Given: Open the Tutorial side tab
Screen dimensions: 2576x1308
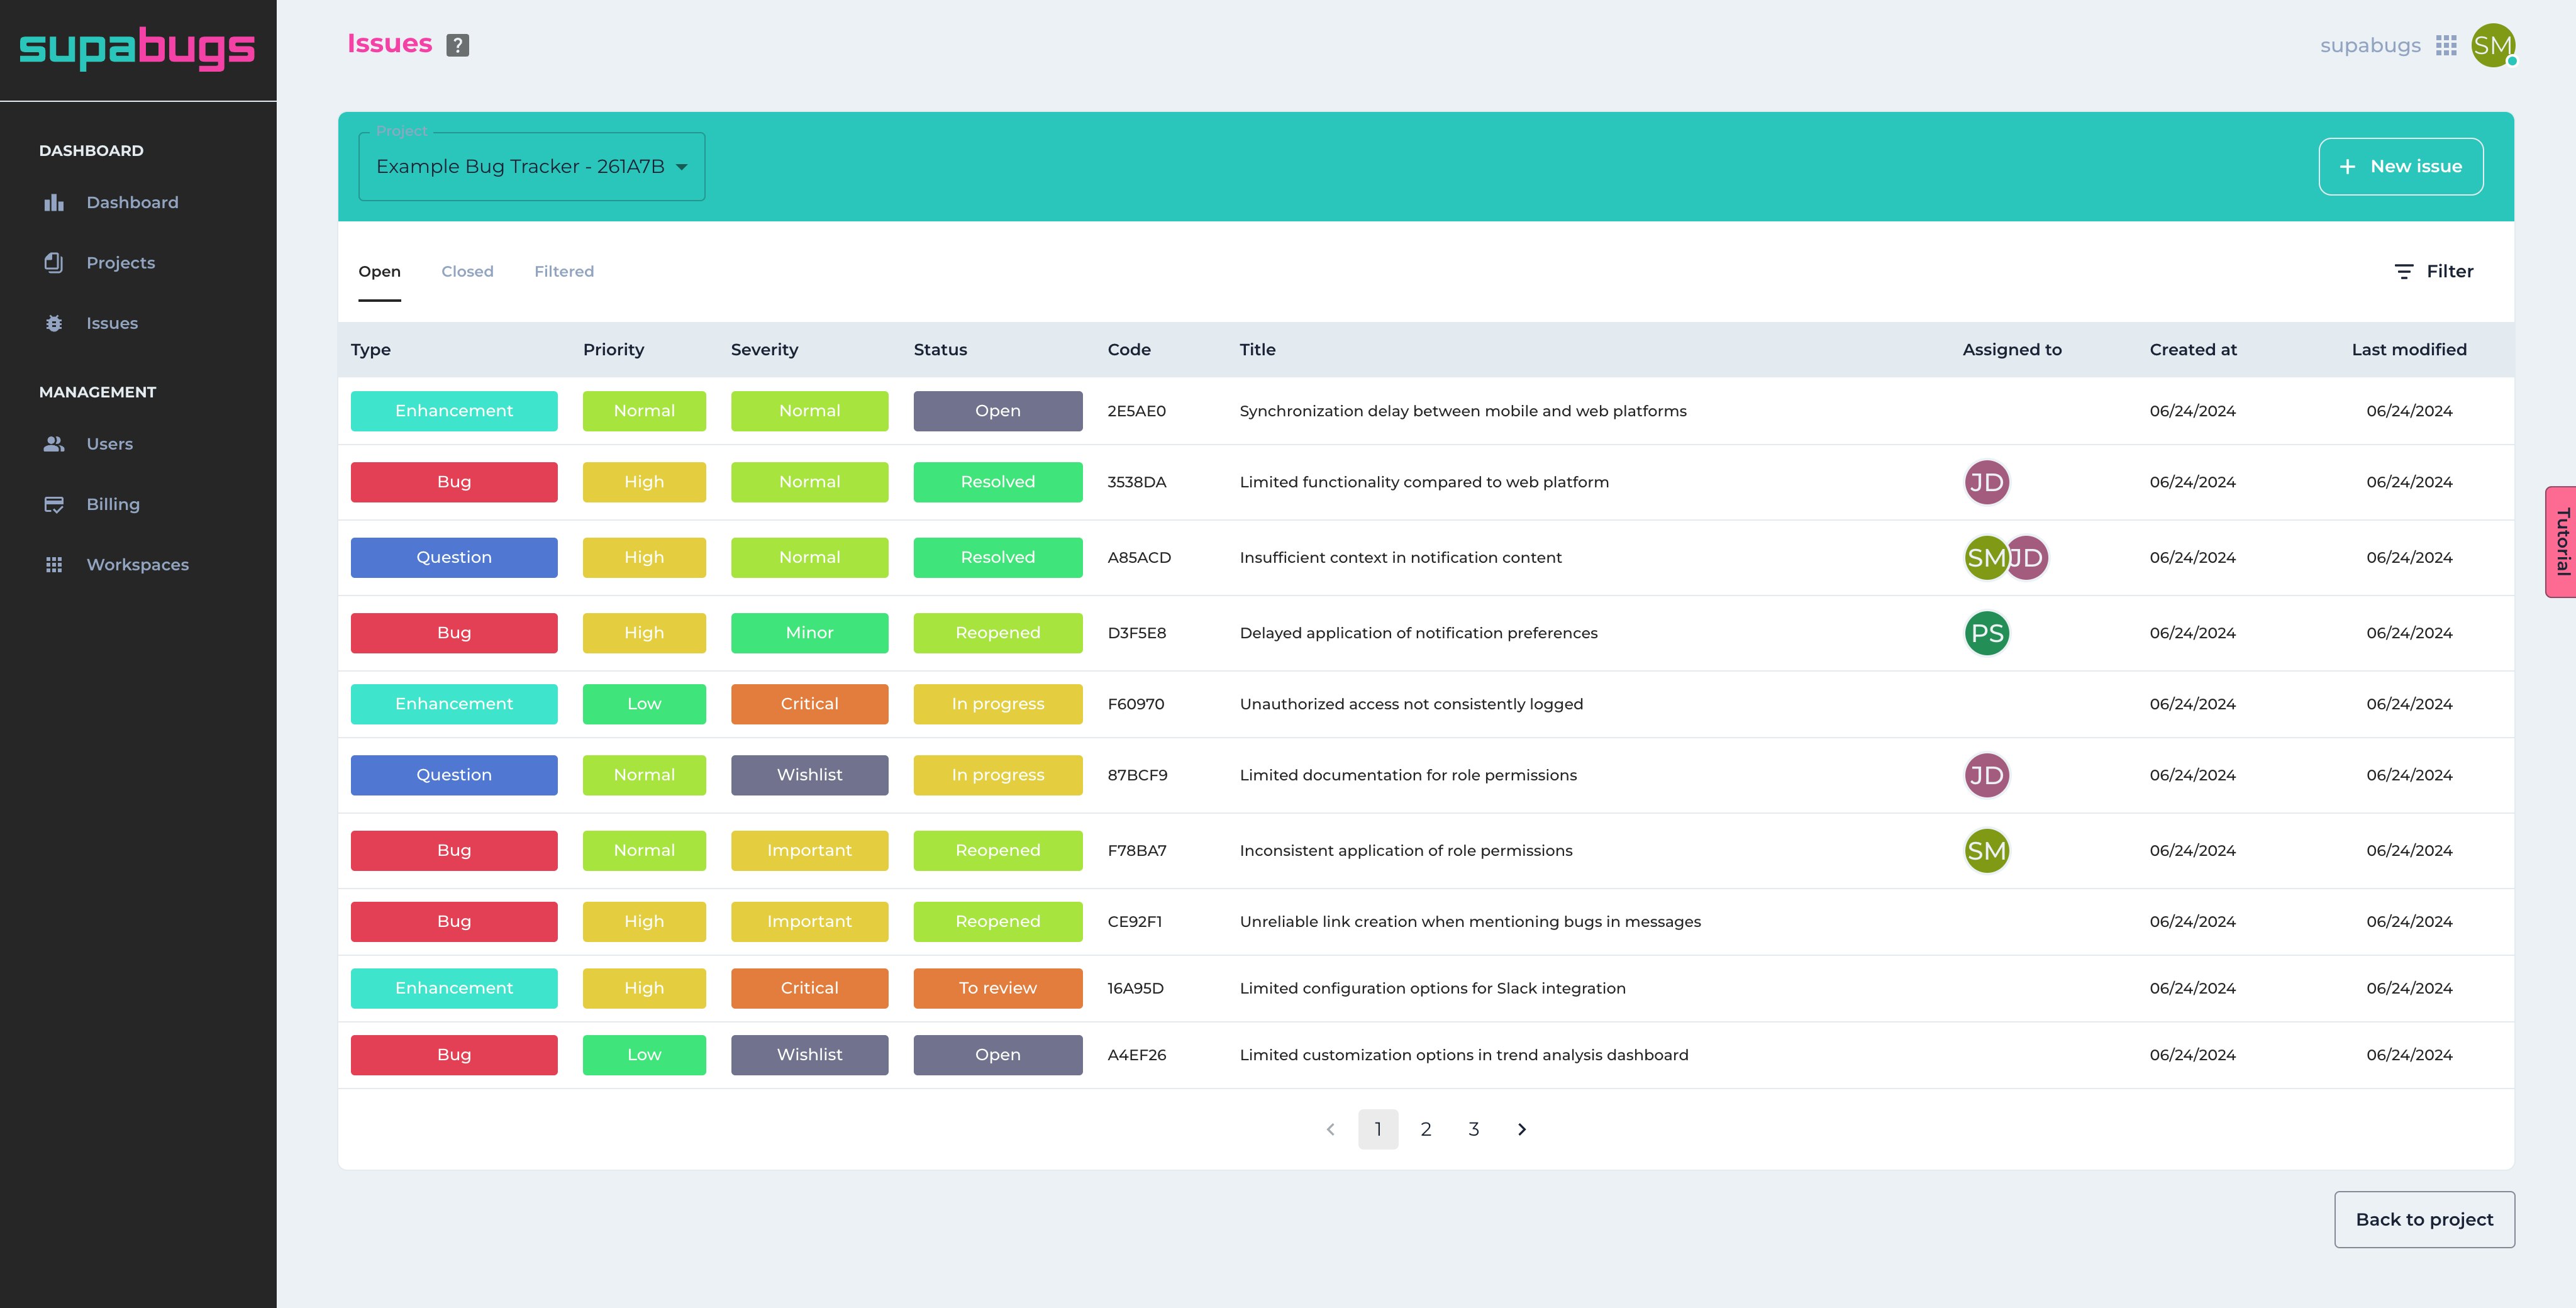Looking at the screenshot, I should coord(2561,542).
